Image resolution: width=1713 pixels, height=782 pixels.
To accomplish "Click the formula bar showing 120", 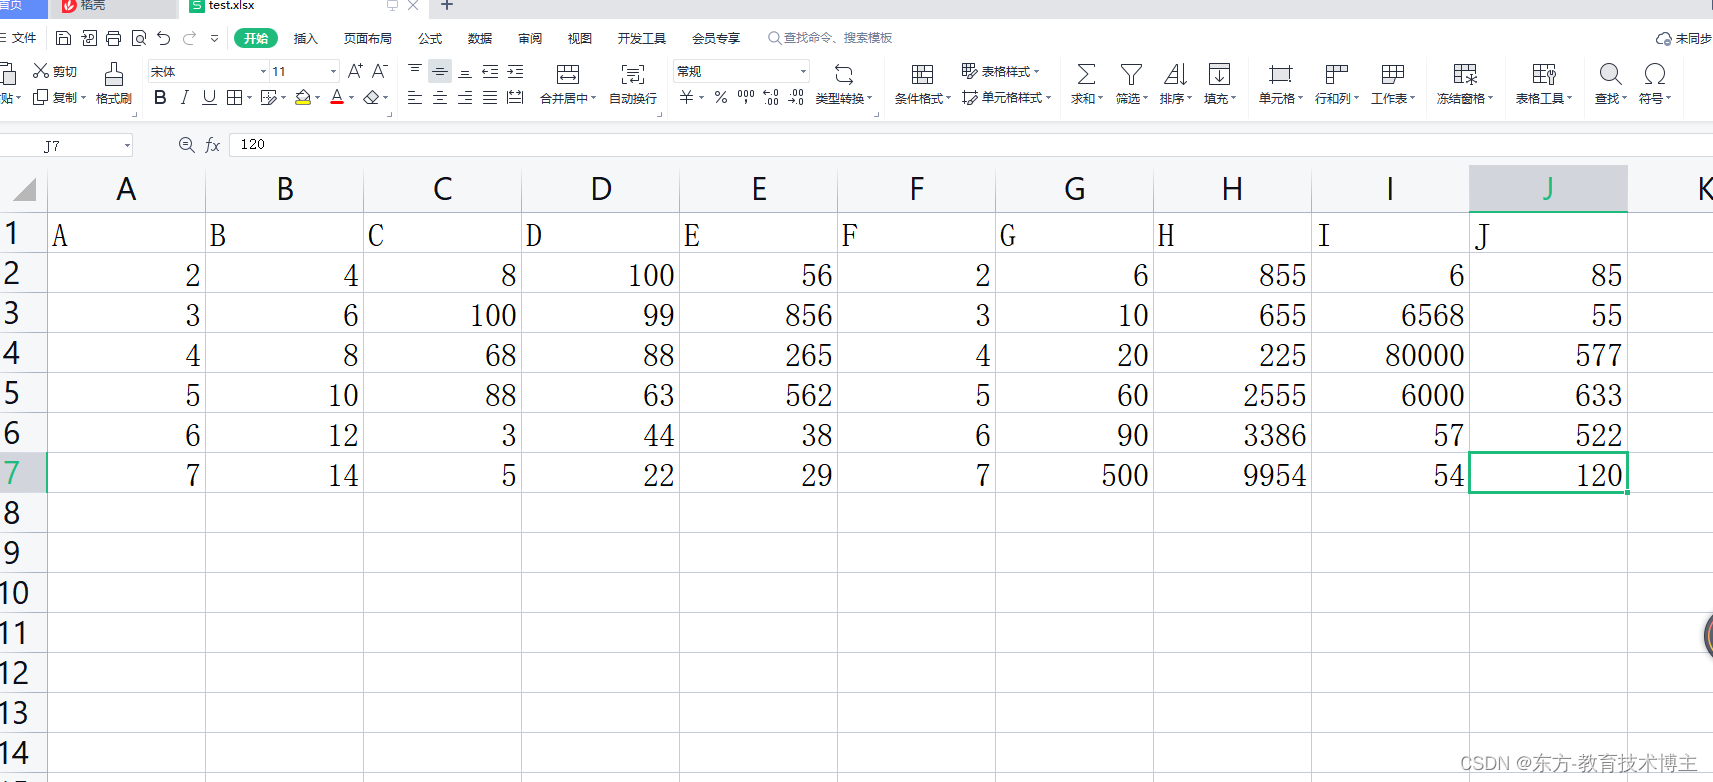I will click(970, 145).
